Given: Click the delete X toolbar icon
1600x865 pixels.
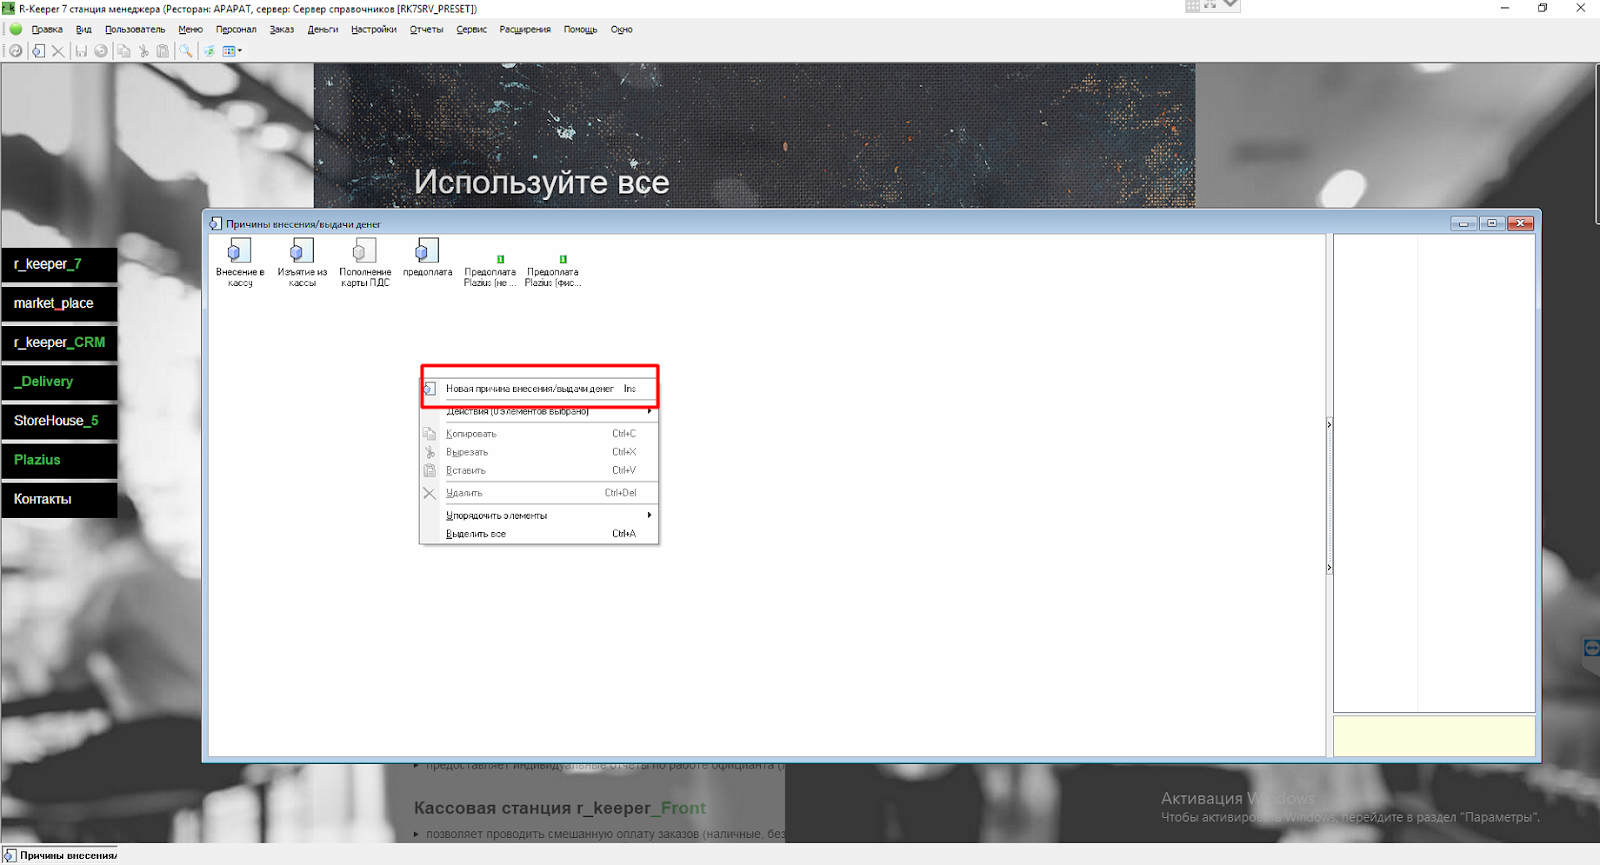Looking at the screenshot, I should coord(58,51).
